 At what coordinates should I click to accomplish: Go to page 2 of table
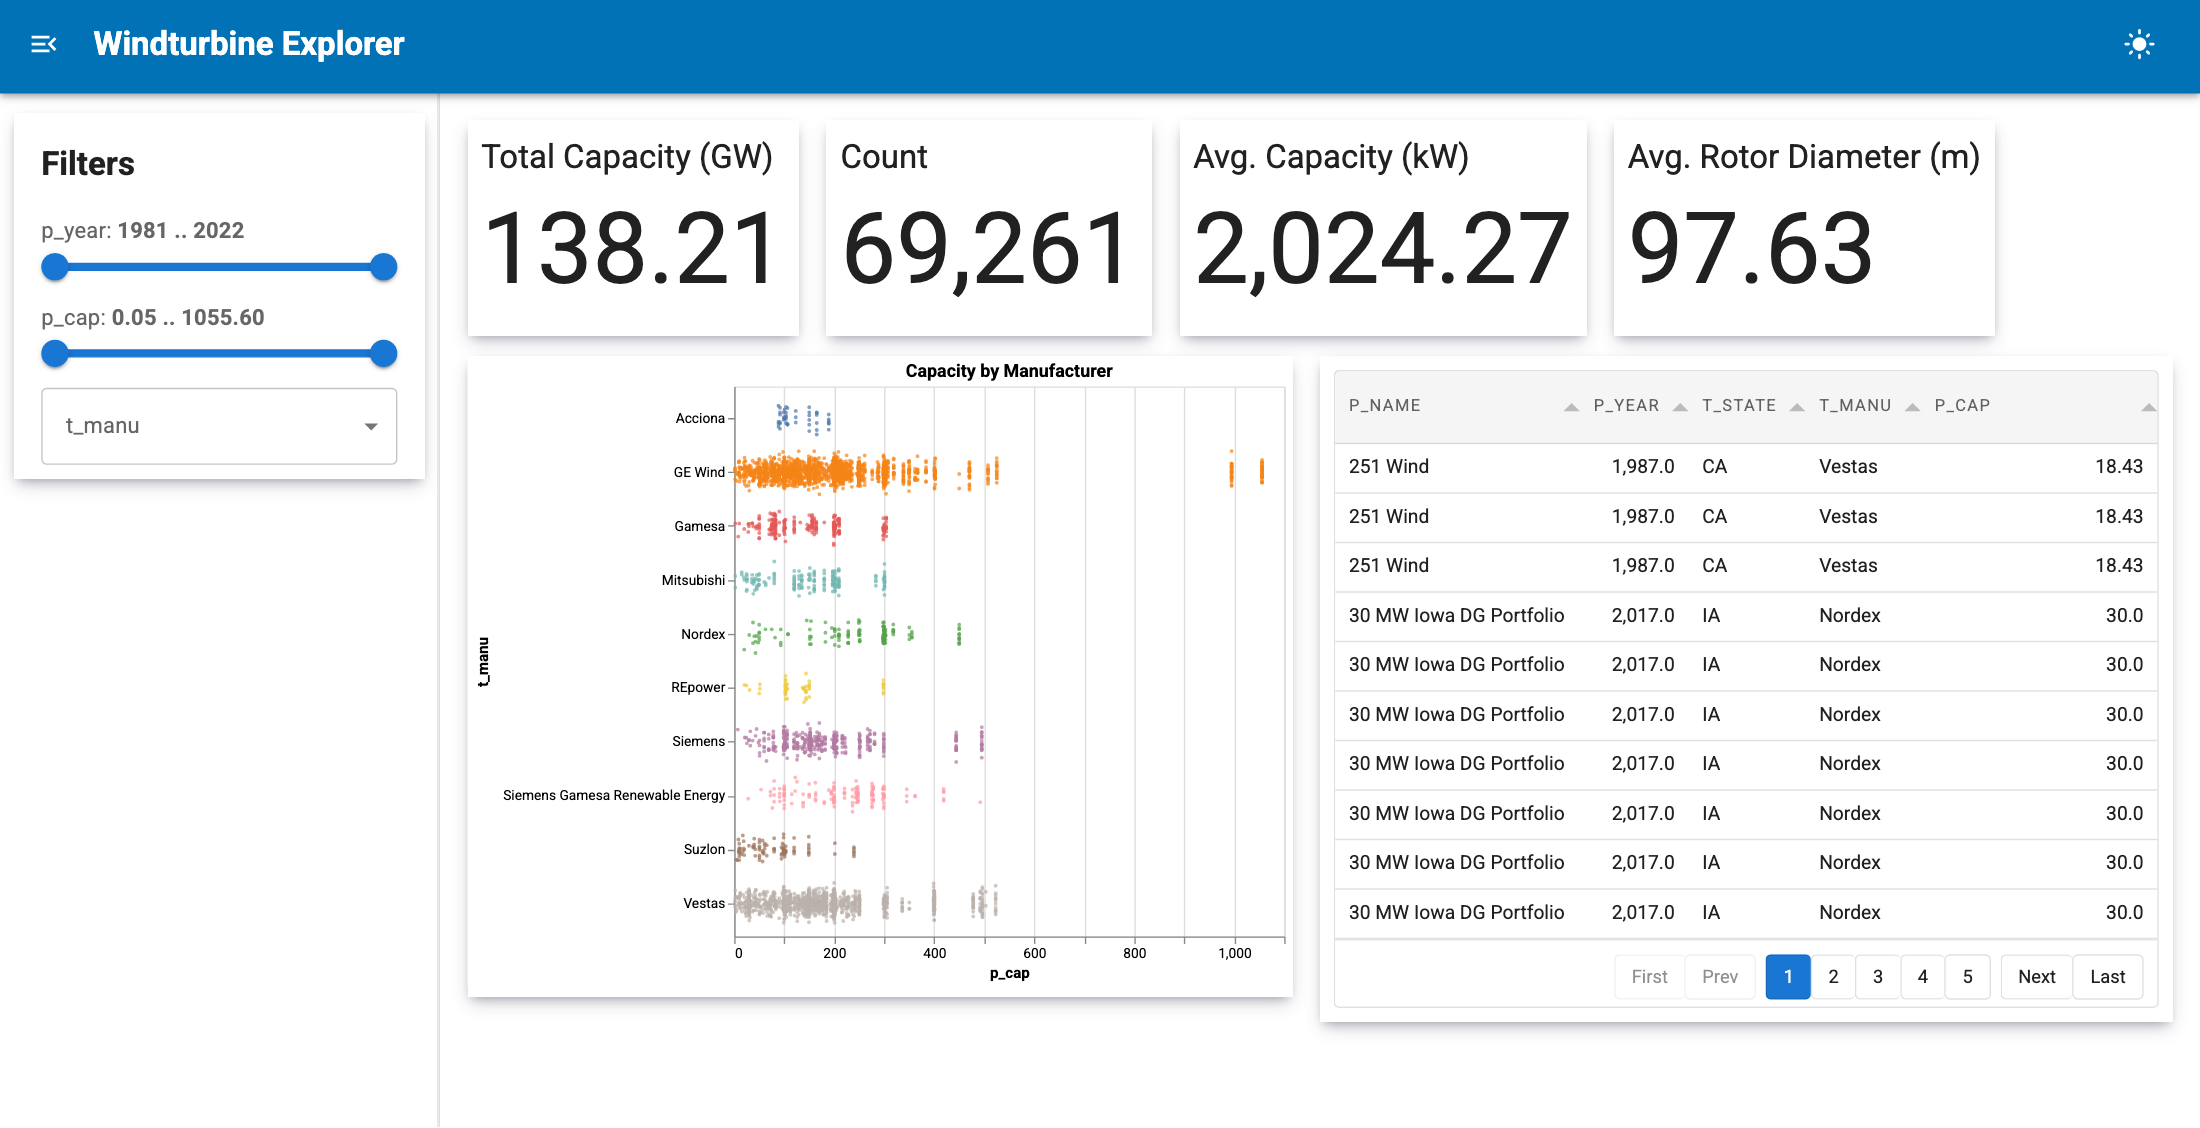pyautogui.click(x=1833, y=977)
